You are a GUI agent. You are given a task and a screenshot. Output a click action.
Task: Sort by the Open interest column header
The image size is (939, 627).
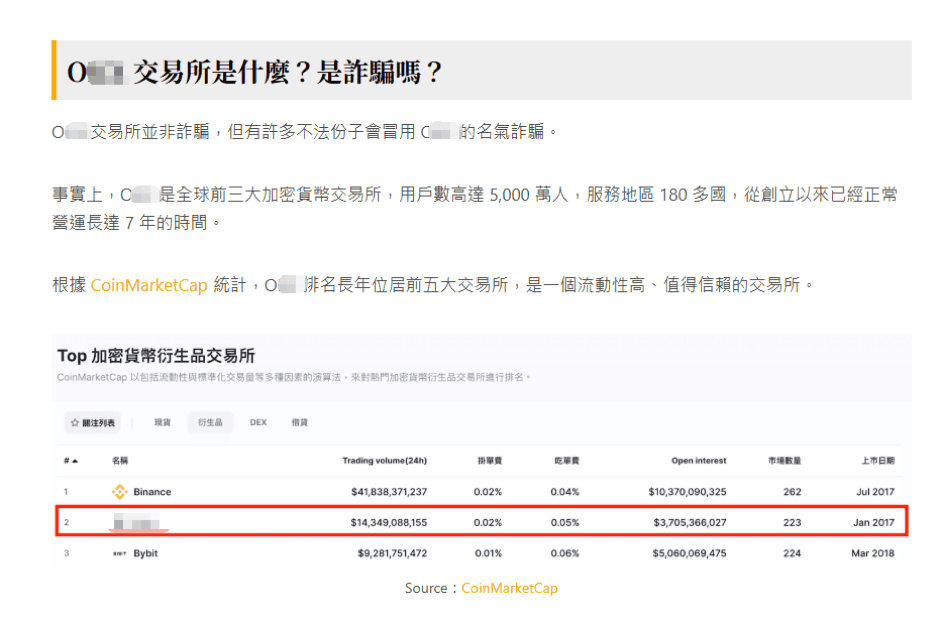[699, 461]
